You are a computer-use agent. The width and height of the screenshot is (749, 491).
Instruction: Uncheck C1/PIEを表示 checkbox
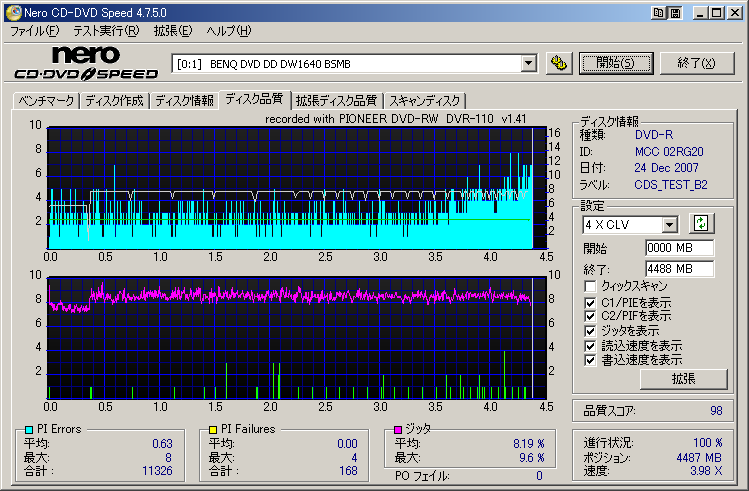(590, 303)
